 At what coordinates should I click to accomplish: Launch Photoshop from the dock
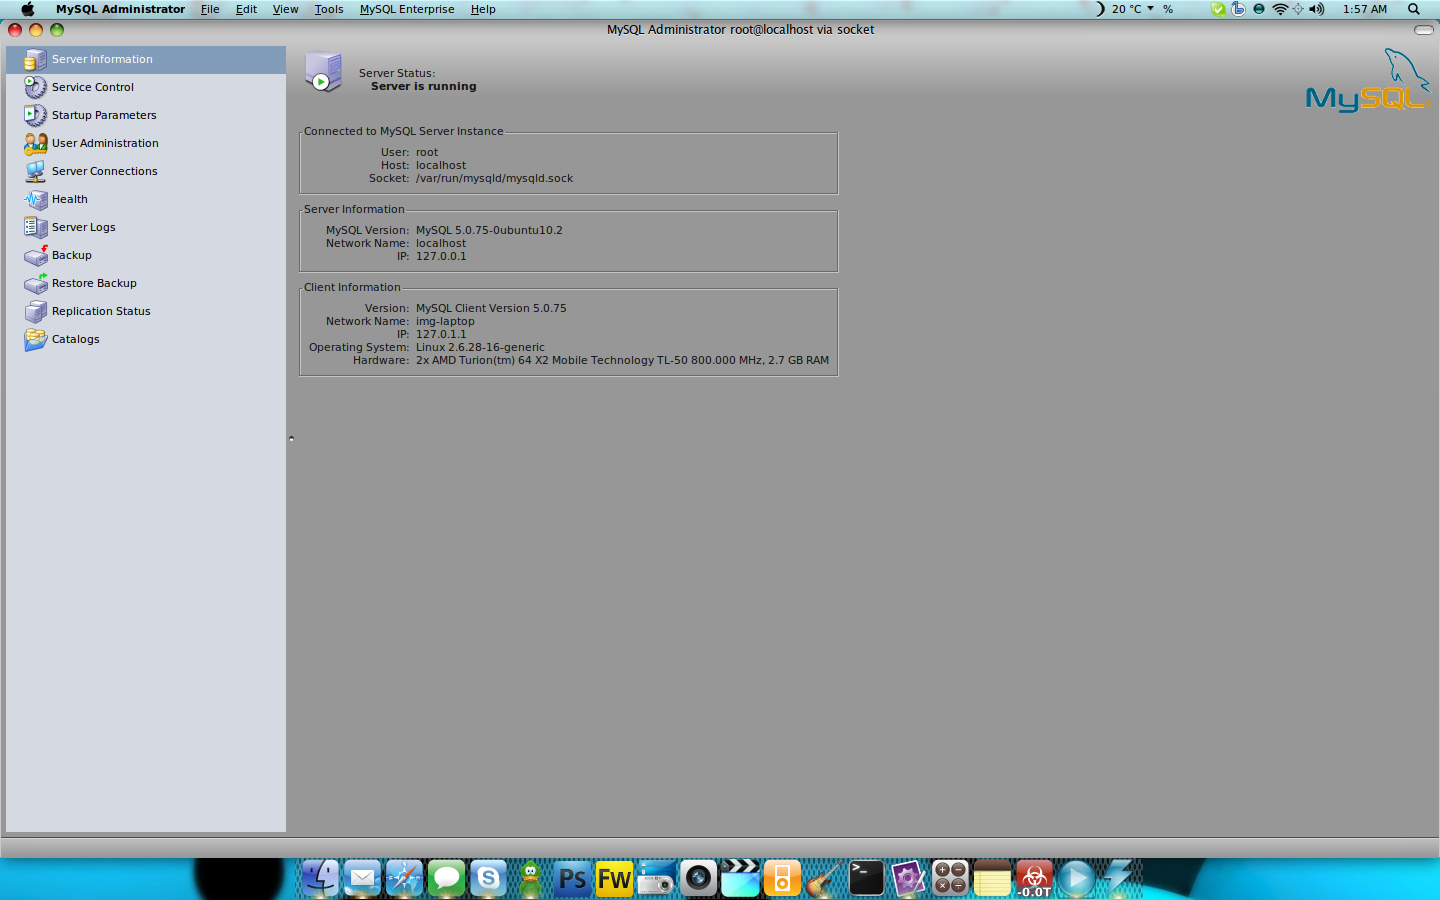[573, 879]
